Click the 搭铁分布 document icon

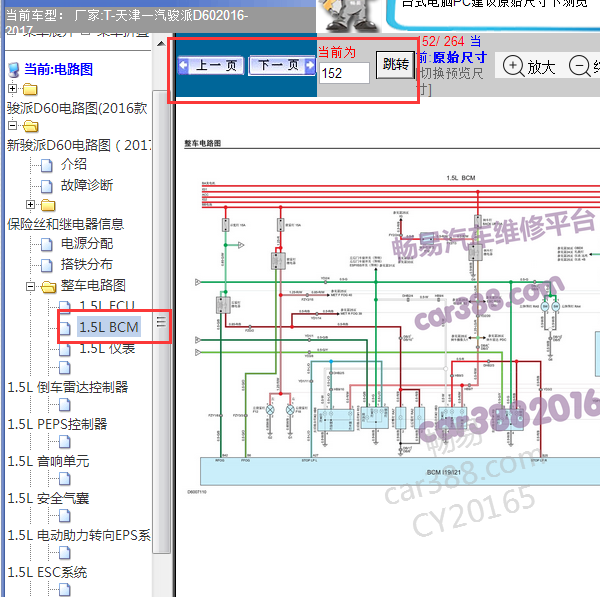click(x=47, y=265)
